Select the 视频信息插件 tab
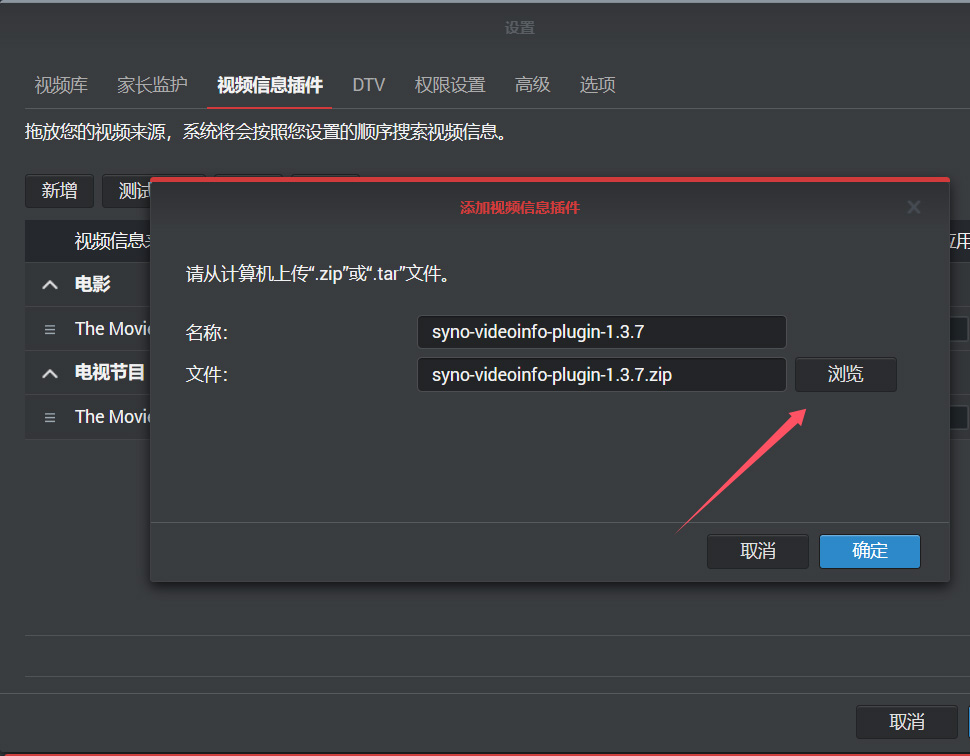This screenshot has height=756, width=970. tap(270, 85)
